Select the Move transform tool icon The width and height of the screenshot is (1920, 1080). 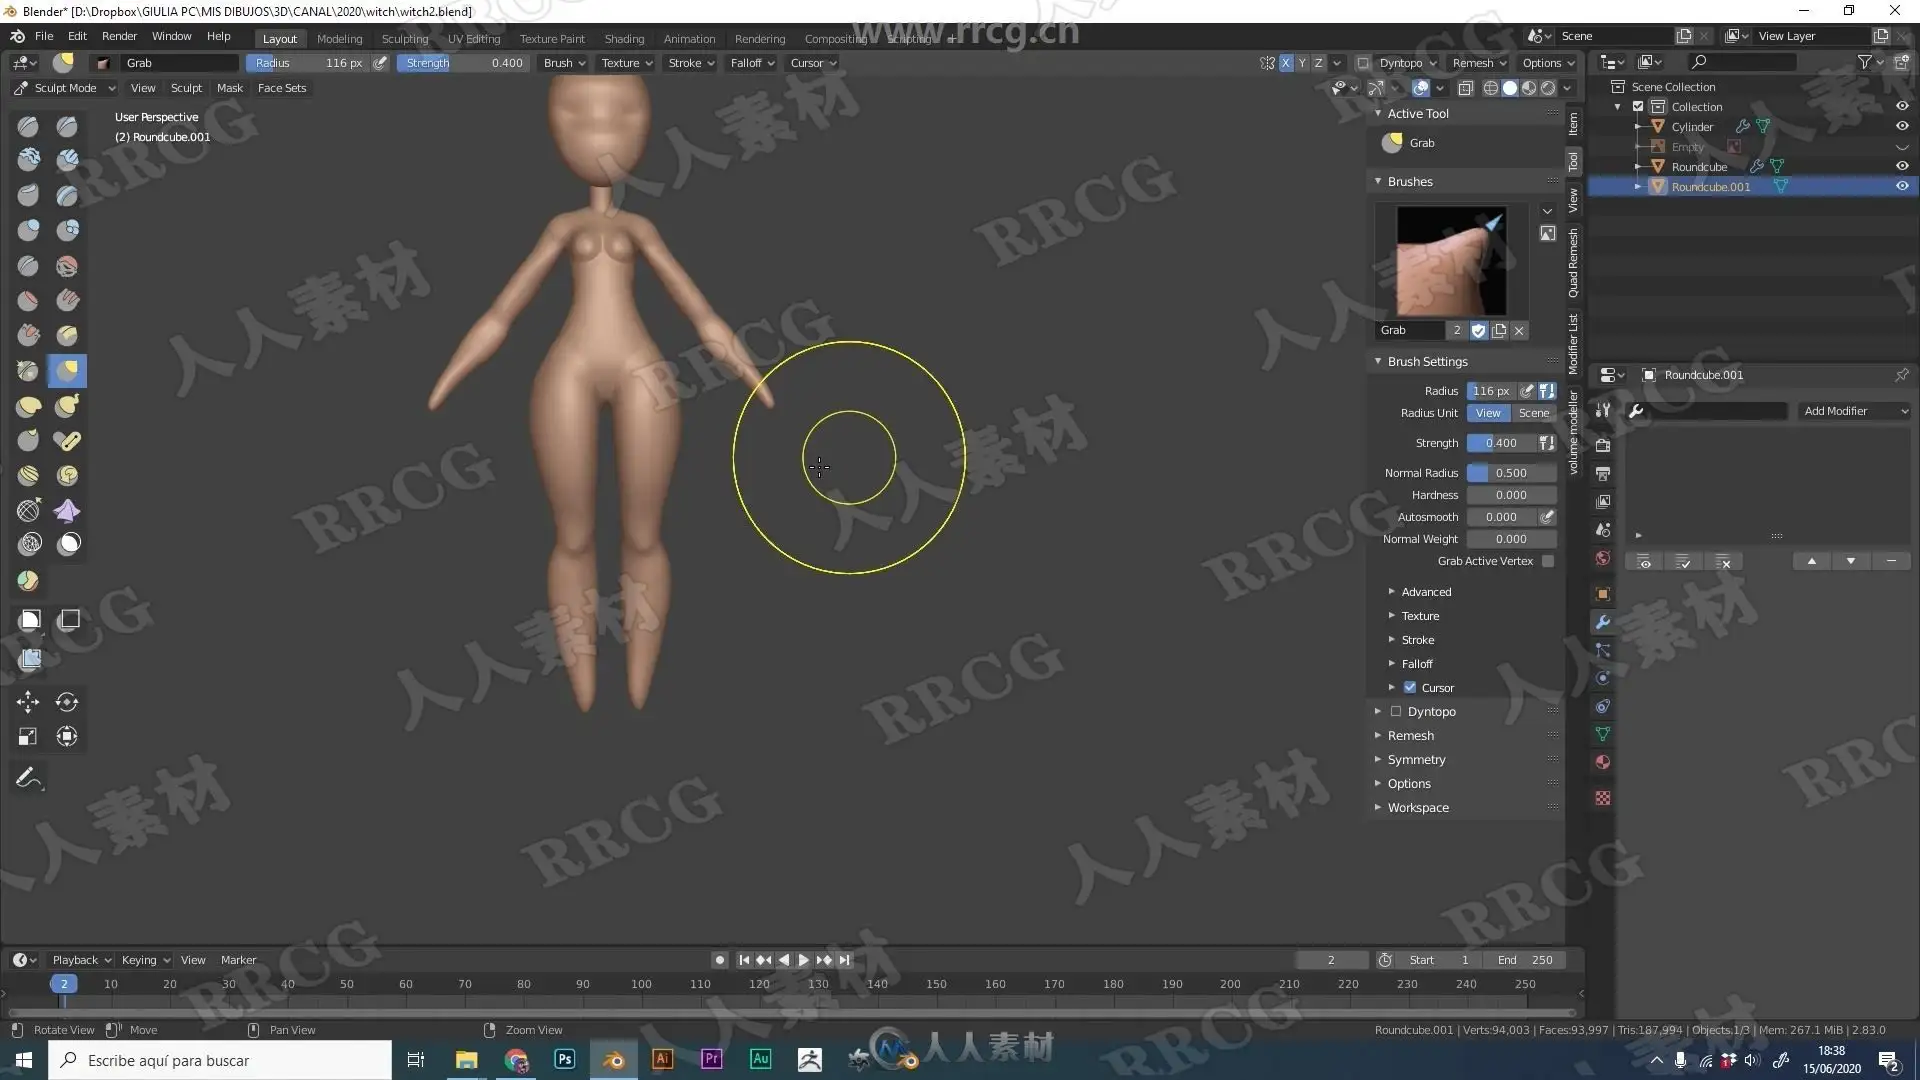(28, 702)
